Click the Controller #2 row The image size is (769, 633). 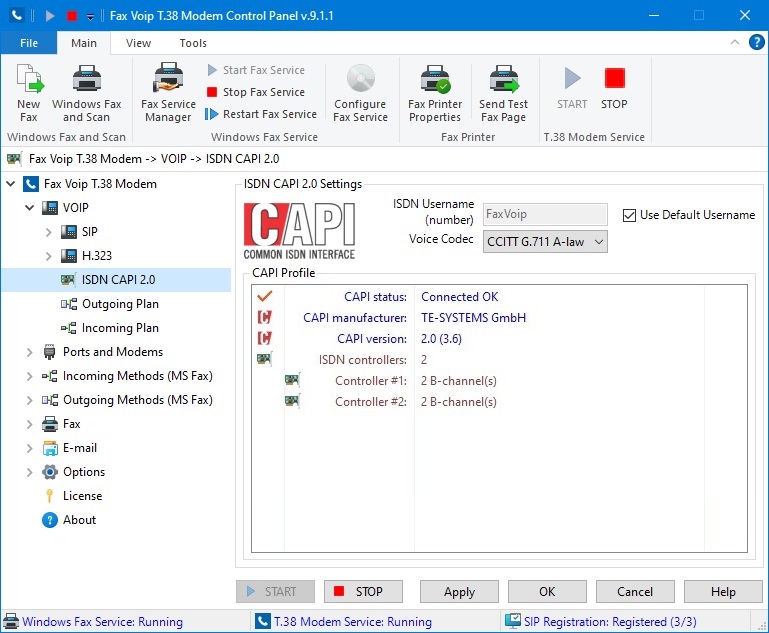pos(499,402)
